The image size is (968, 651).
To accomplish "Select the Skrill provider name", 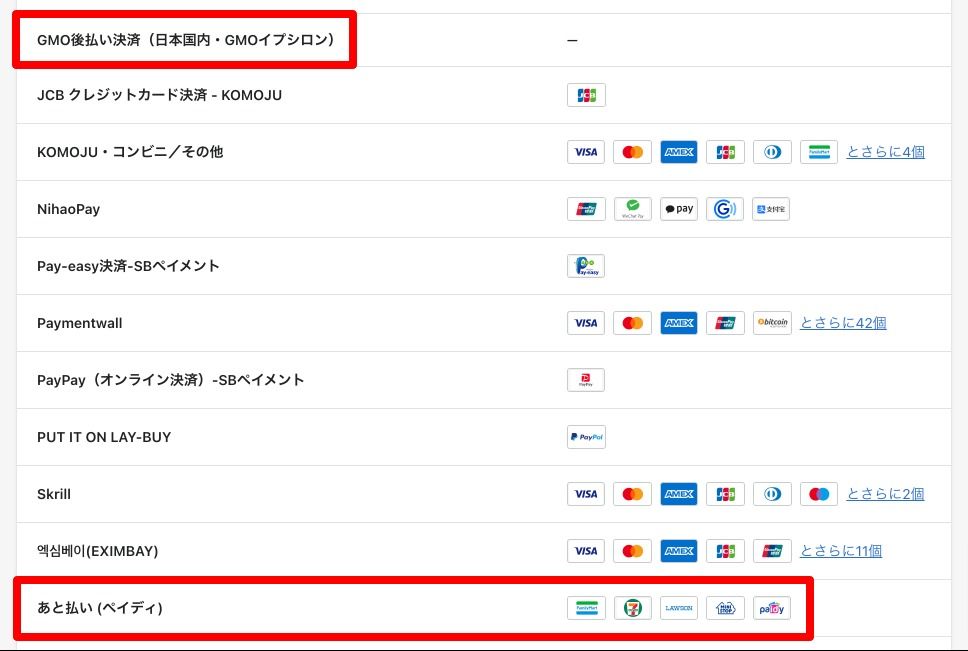I will coord(54,494).
